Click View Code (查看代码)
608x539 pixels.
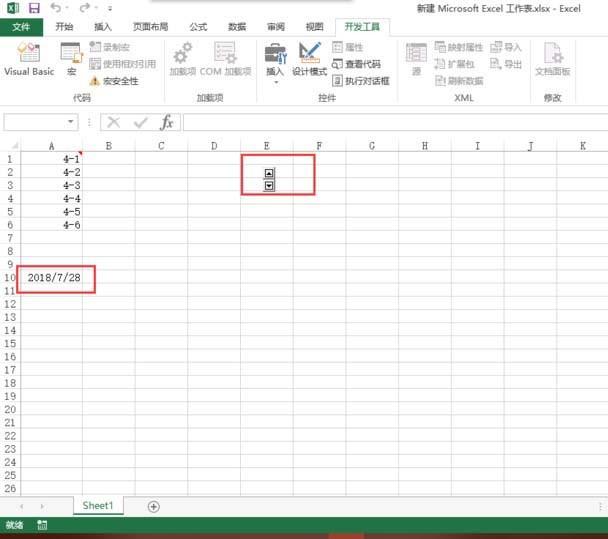pyautogui.click(x=356, y=64)
